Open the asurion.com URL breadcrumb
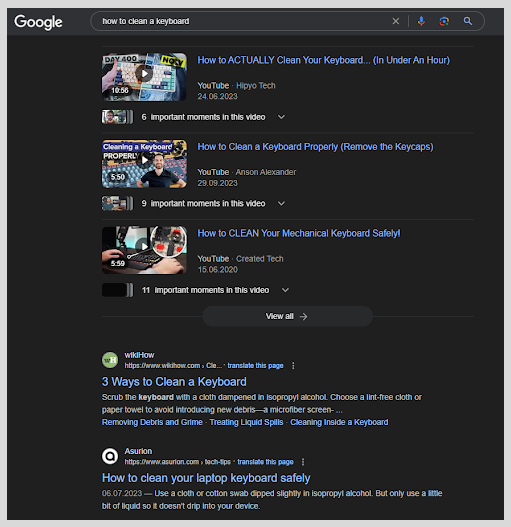This screenshot has width=511, height=527. pos(178,462)
